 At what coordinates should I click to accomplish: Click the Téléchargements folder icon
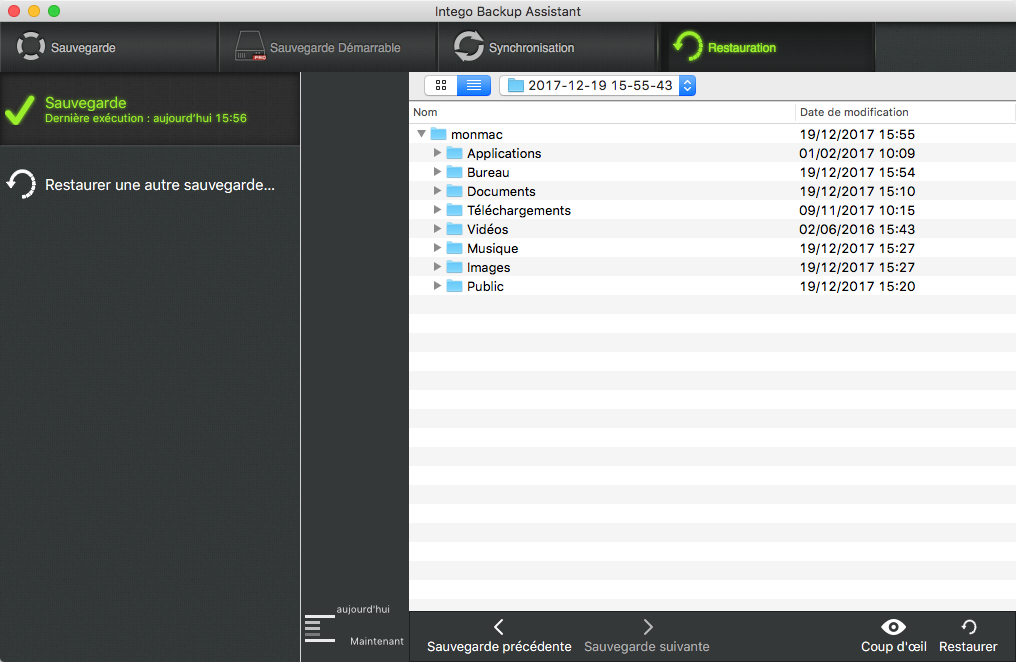(x=455, y=210)
